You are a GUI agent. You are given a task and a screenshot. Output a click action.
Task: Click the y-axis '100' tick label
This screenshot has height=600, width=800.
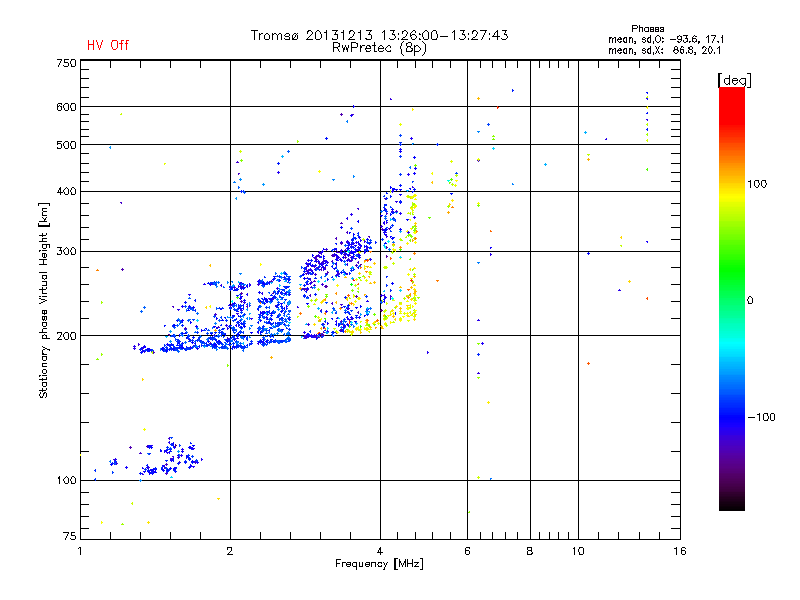pyautogui.click(x=66, y=480)
